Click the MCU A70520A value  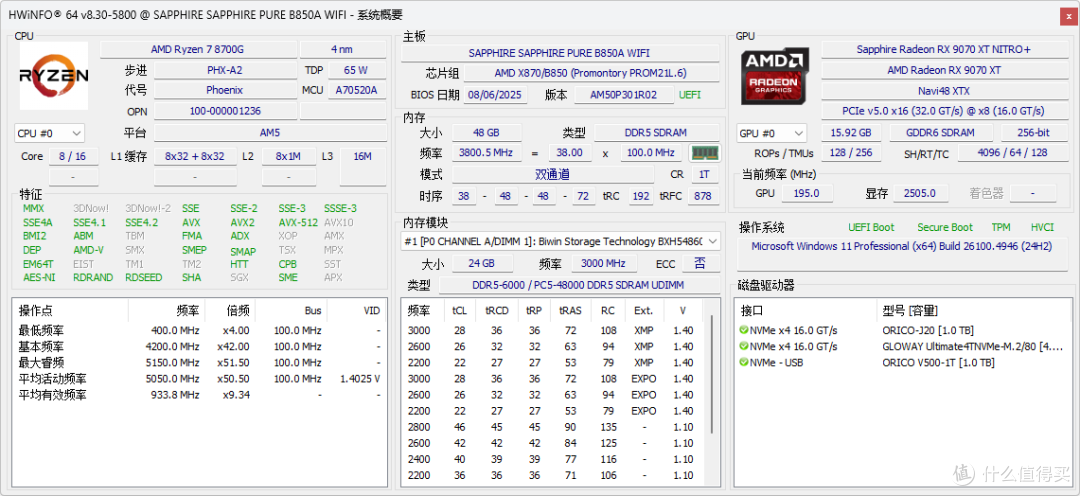(x=356, y=90)
